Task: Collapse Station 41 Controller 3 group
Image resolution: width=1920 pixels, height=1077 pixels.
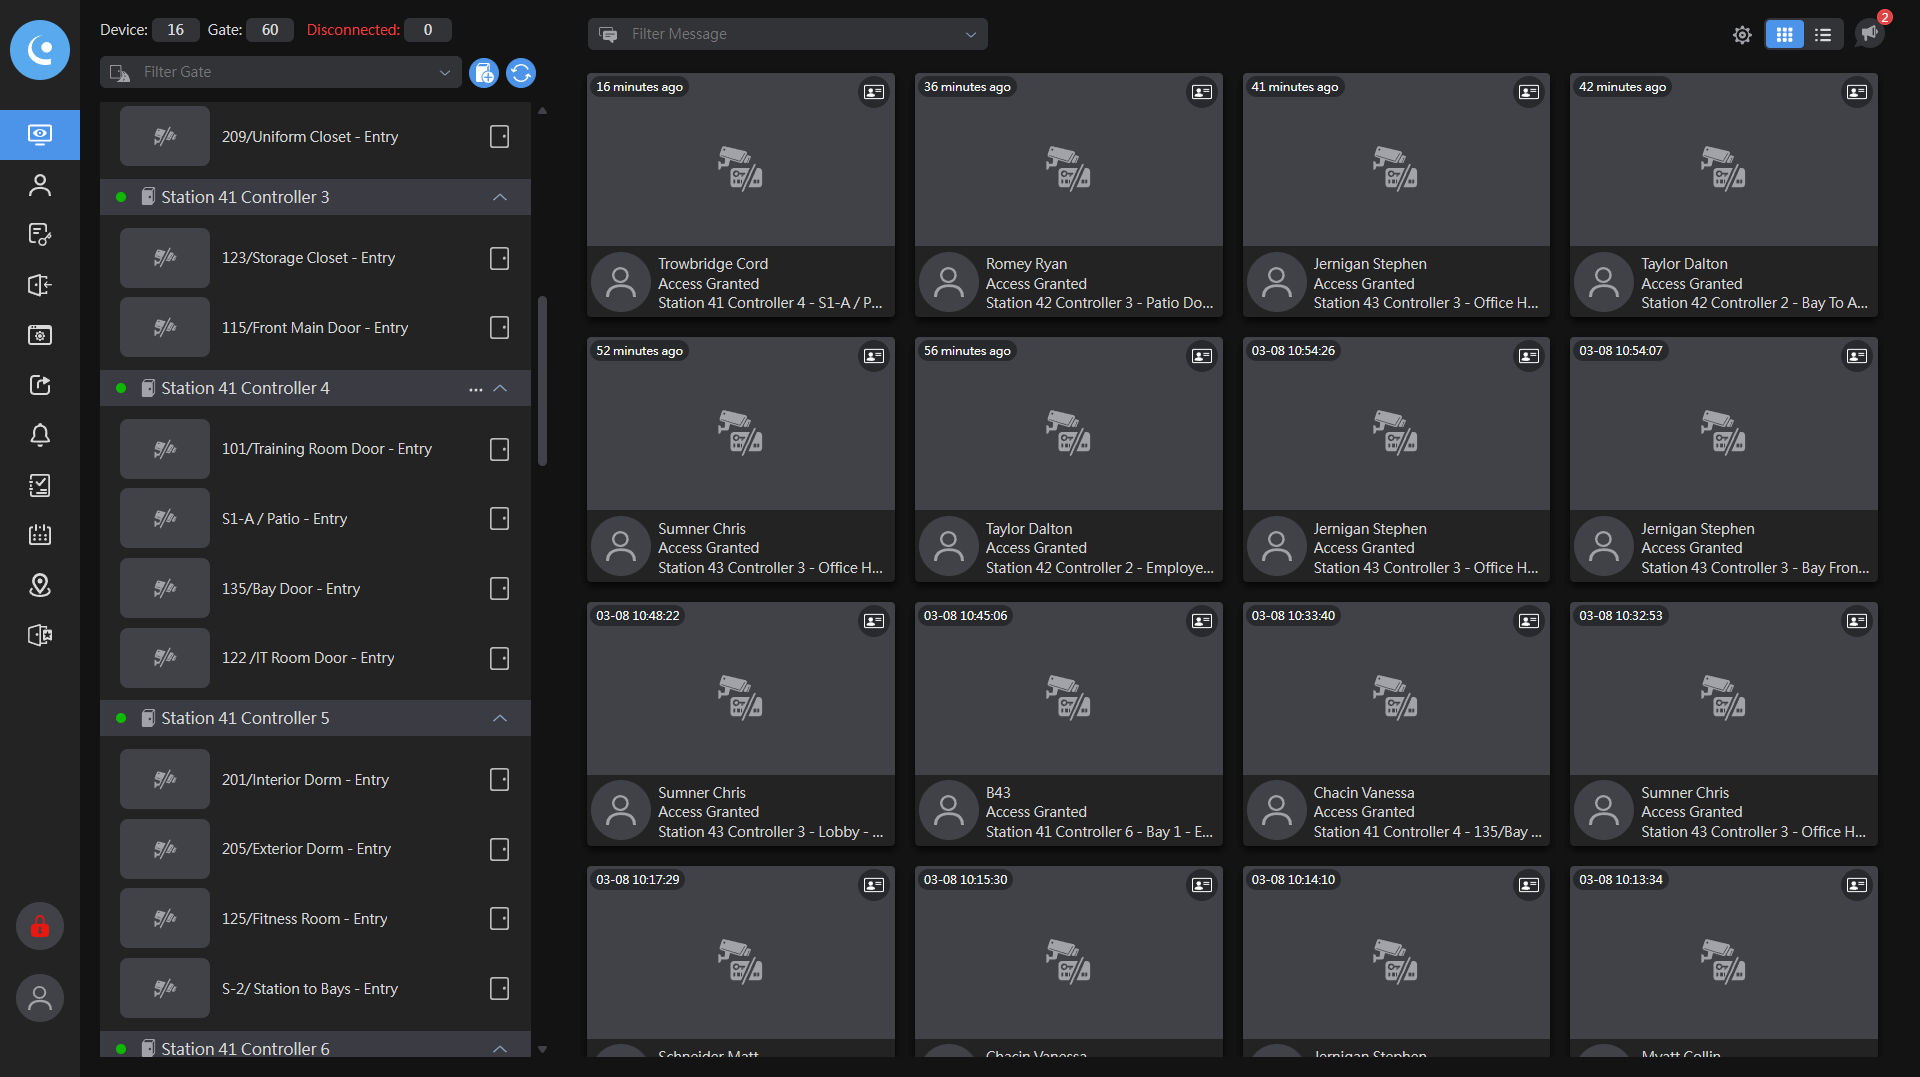Action: click(x=500, y=197)
